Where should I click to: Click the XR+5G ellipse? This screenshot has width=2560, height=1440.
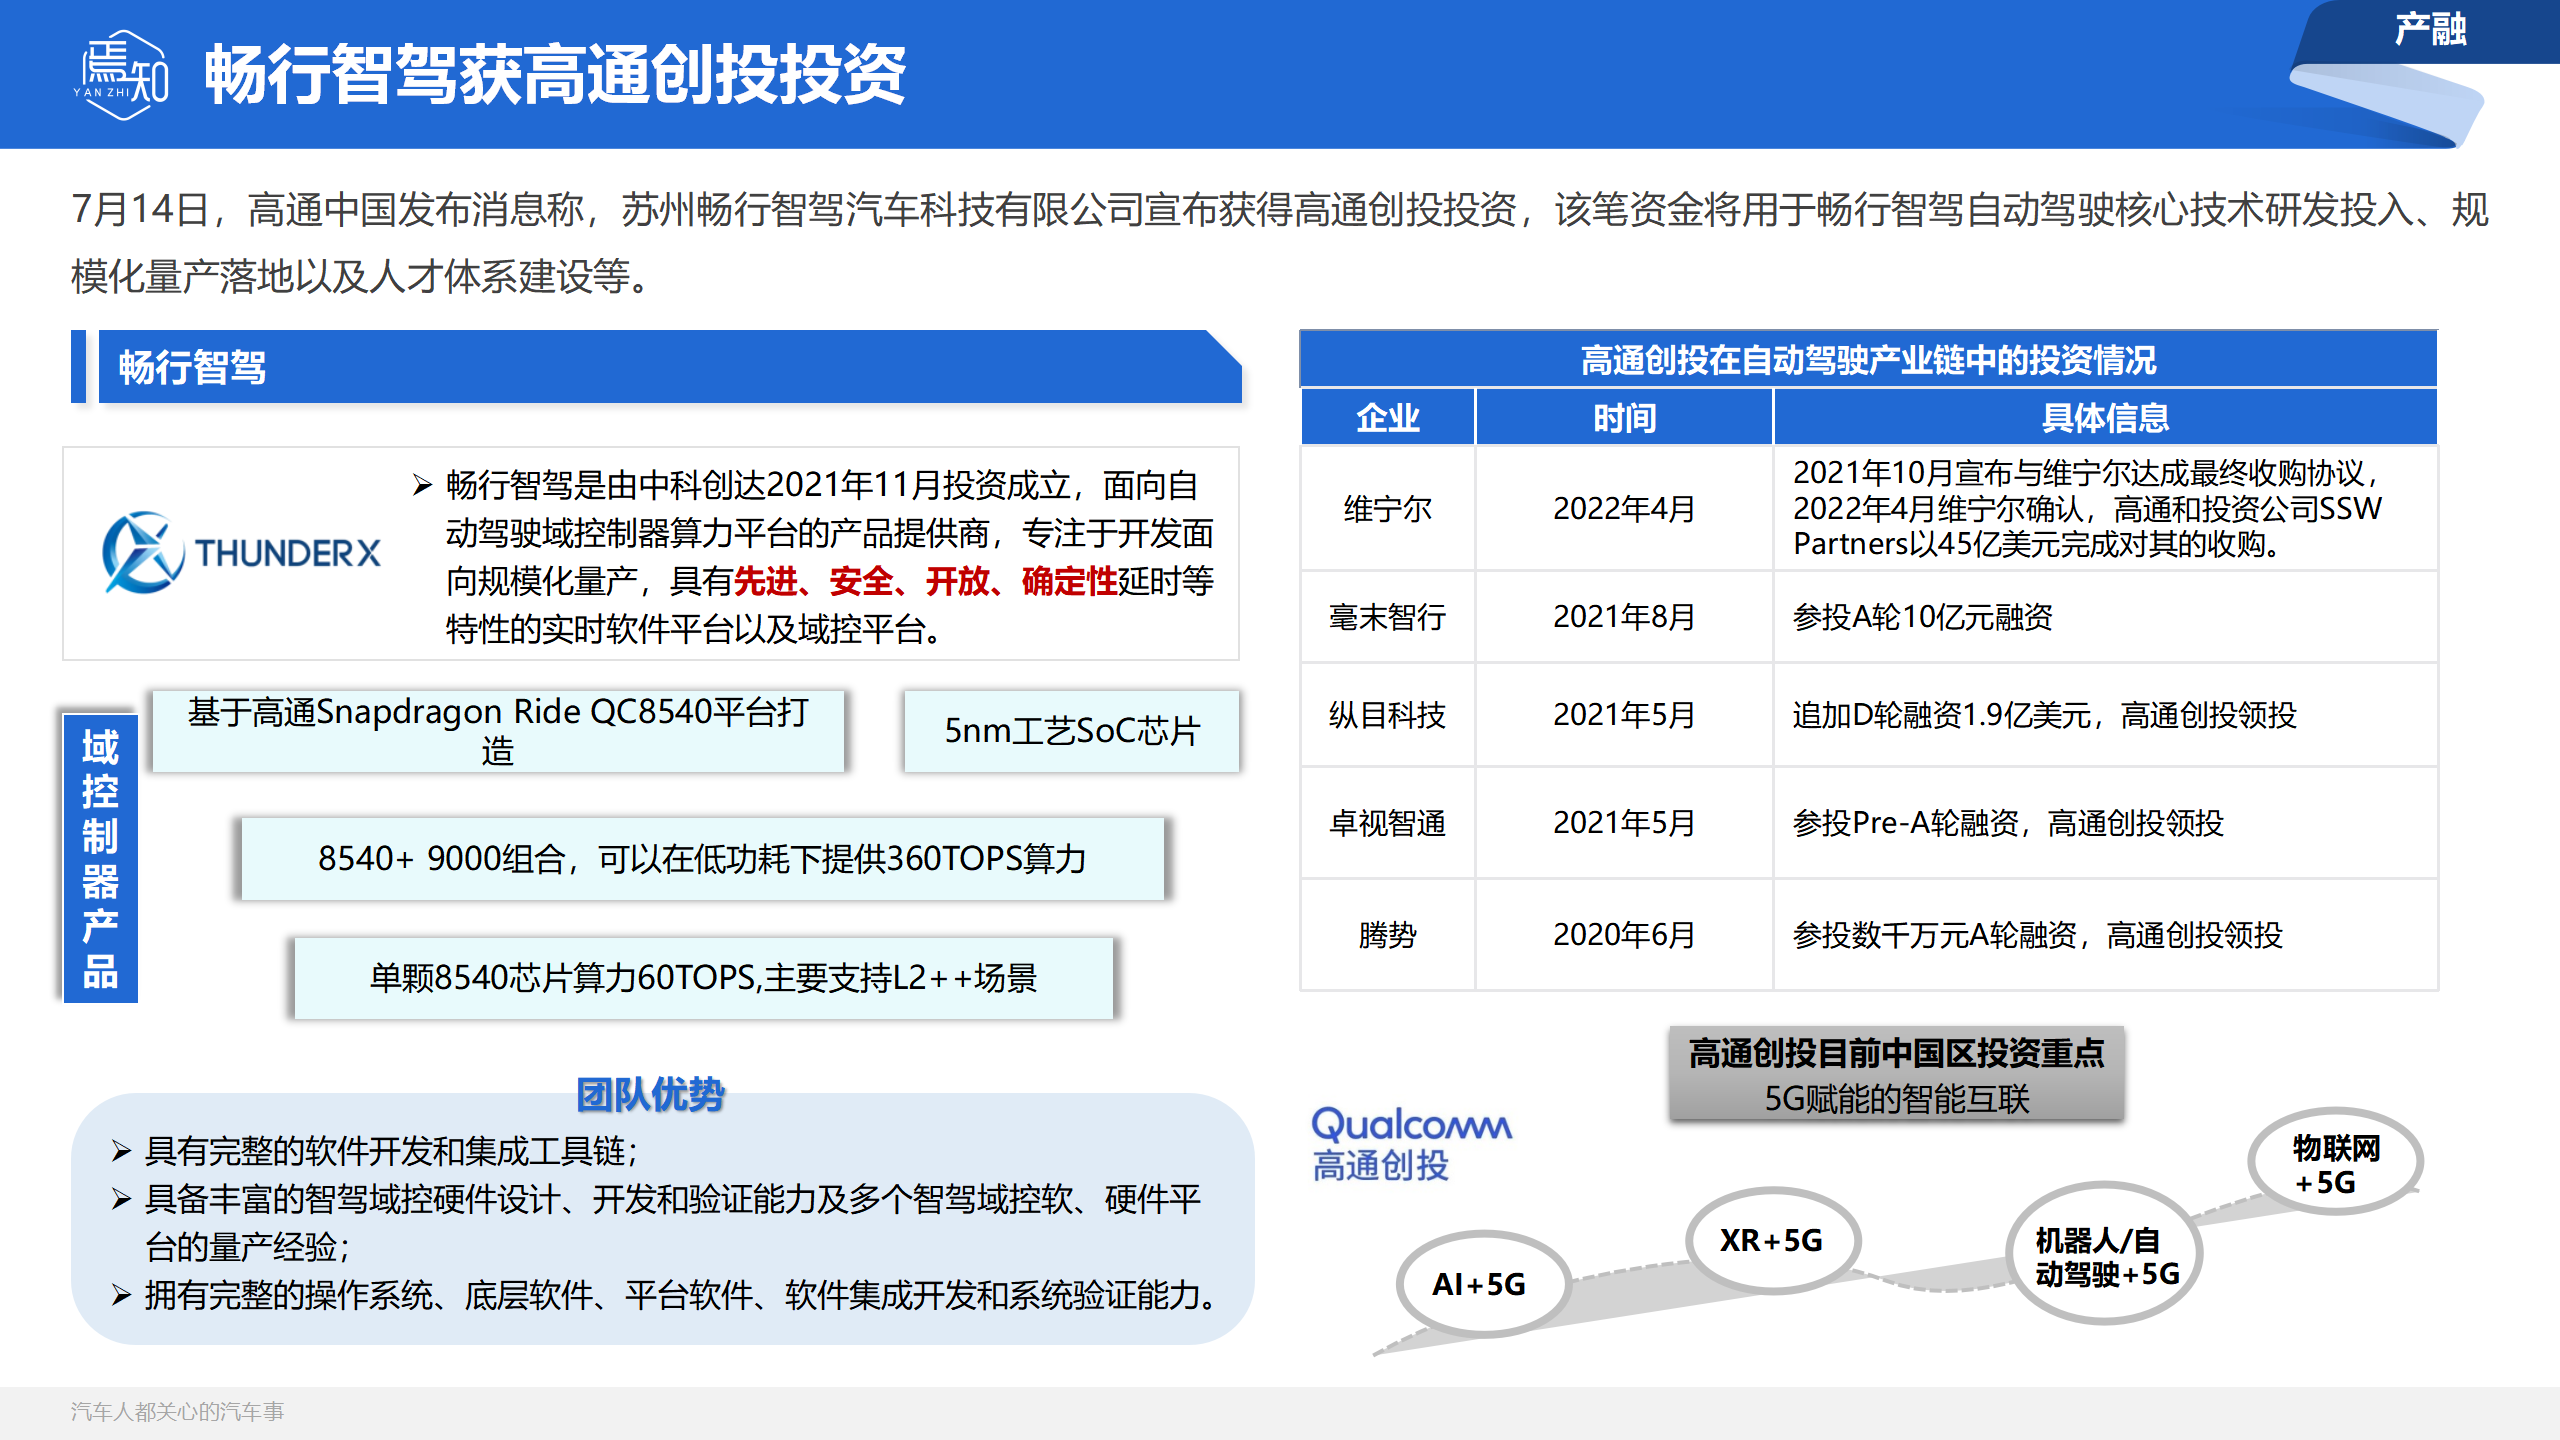(1772, 1241)
